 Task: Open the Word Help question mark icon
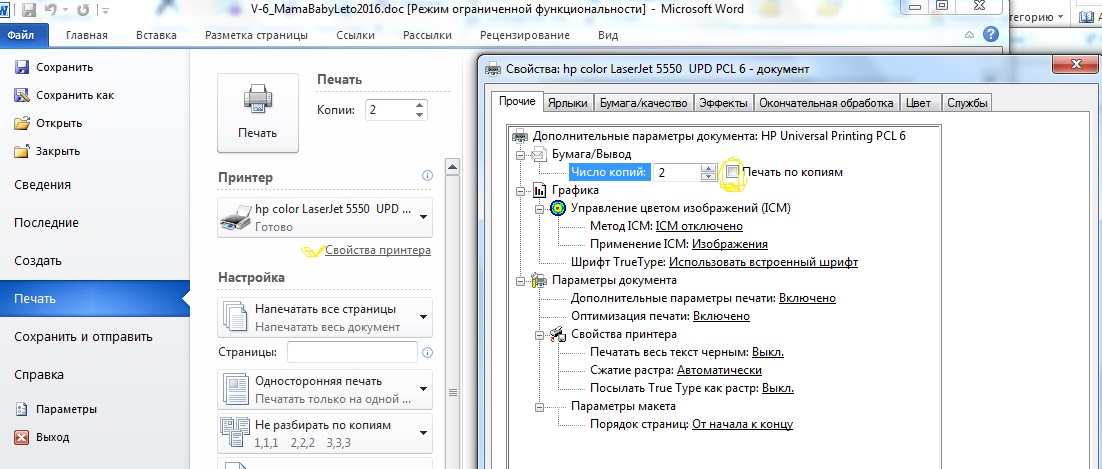click(990, 34)
